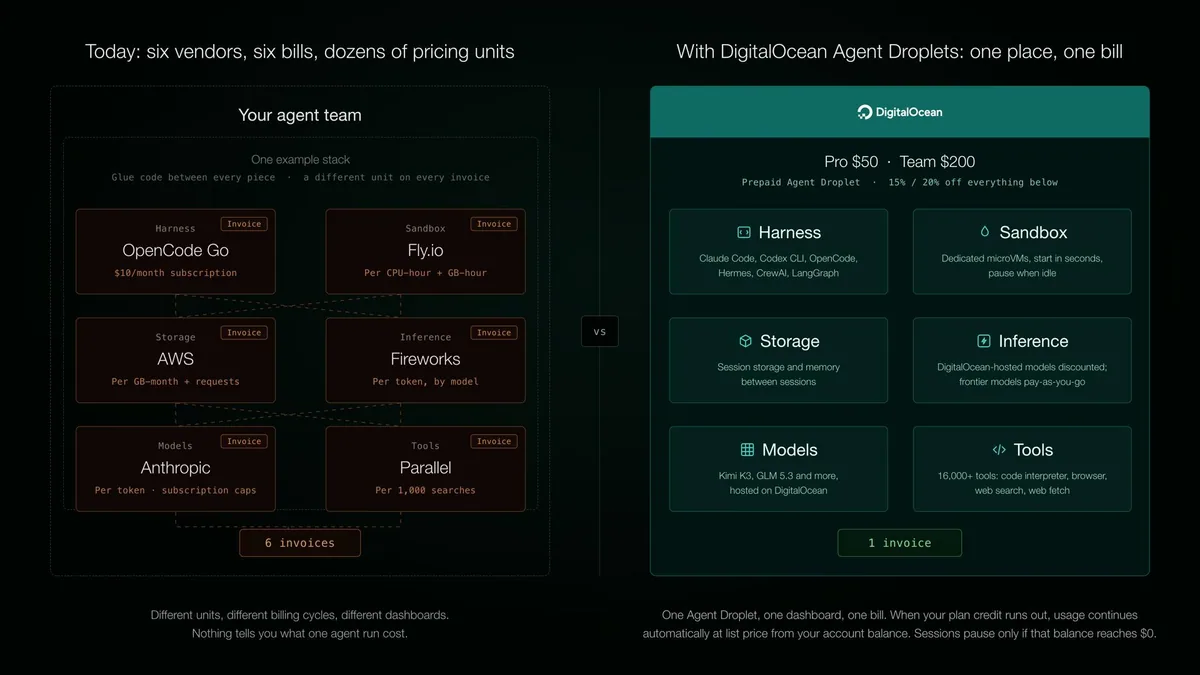Image resolution: width=1200 pixels, height=675 pixels.
Task: Click the 'Today: six vendors, six bills' headline
Action: [300, 51]
